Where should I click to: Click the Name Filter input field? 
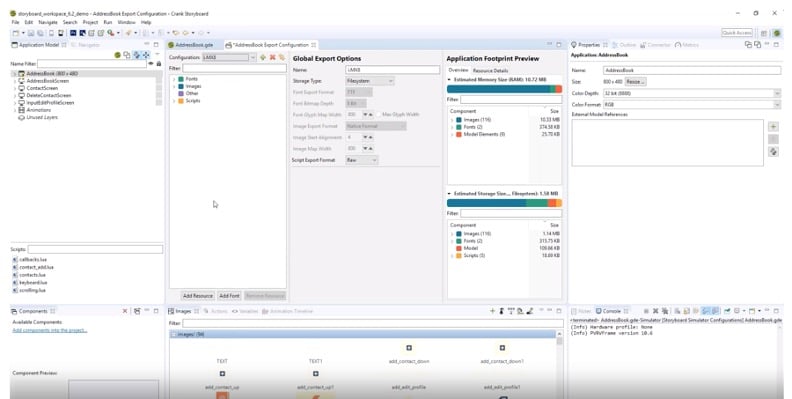coord(91,64)
